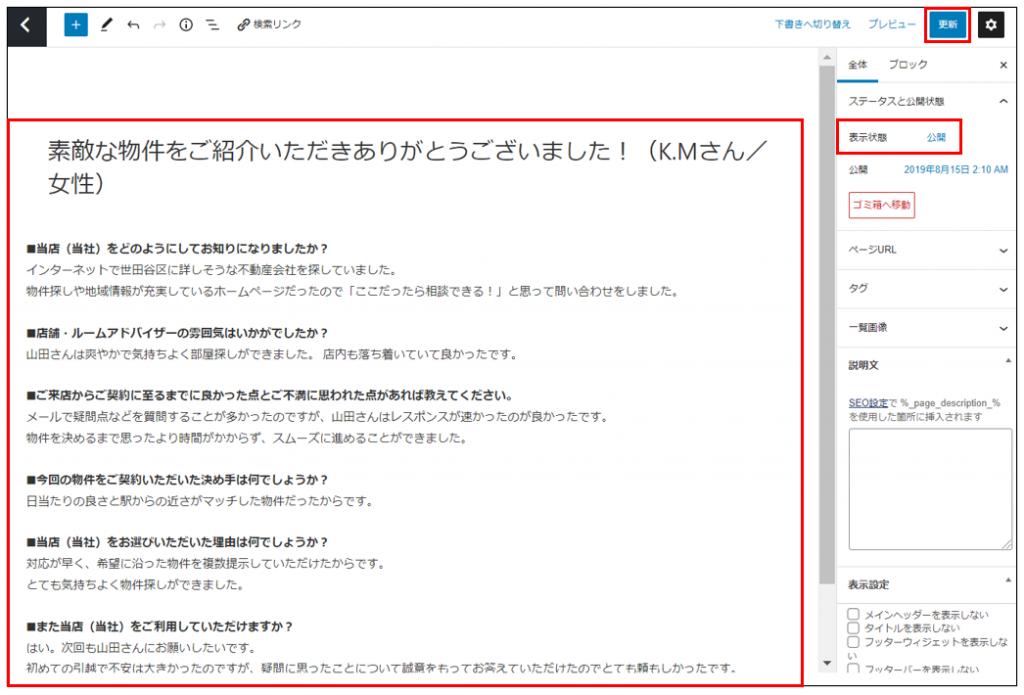This screenshot has width=1024, height=695.
Task: Expand the ページURL section
Action: [x=925, y=250]
